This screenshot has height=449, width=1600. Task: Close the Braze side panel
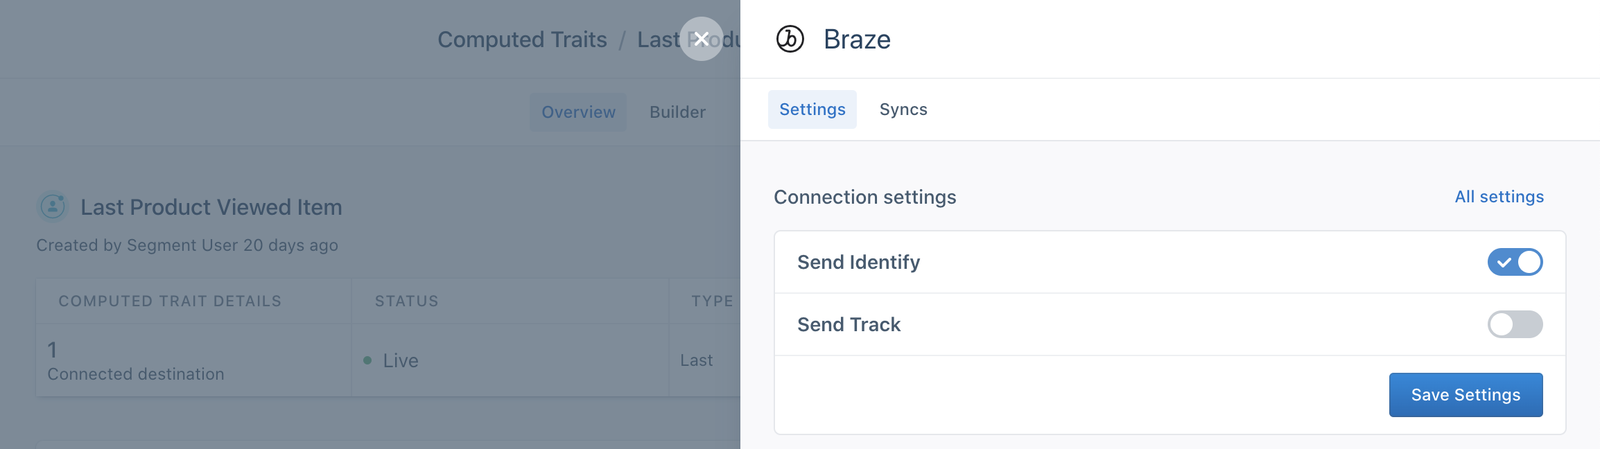coord(701,39)
